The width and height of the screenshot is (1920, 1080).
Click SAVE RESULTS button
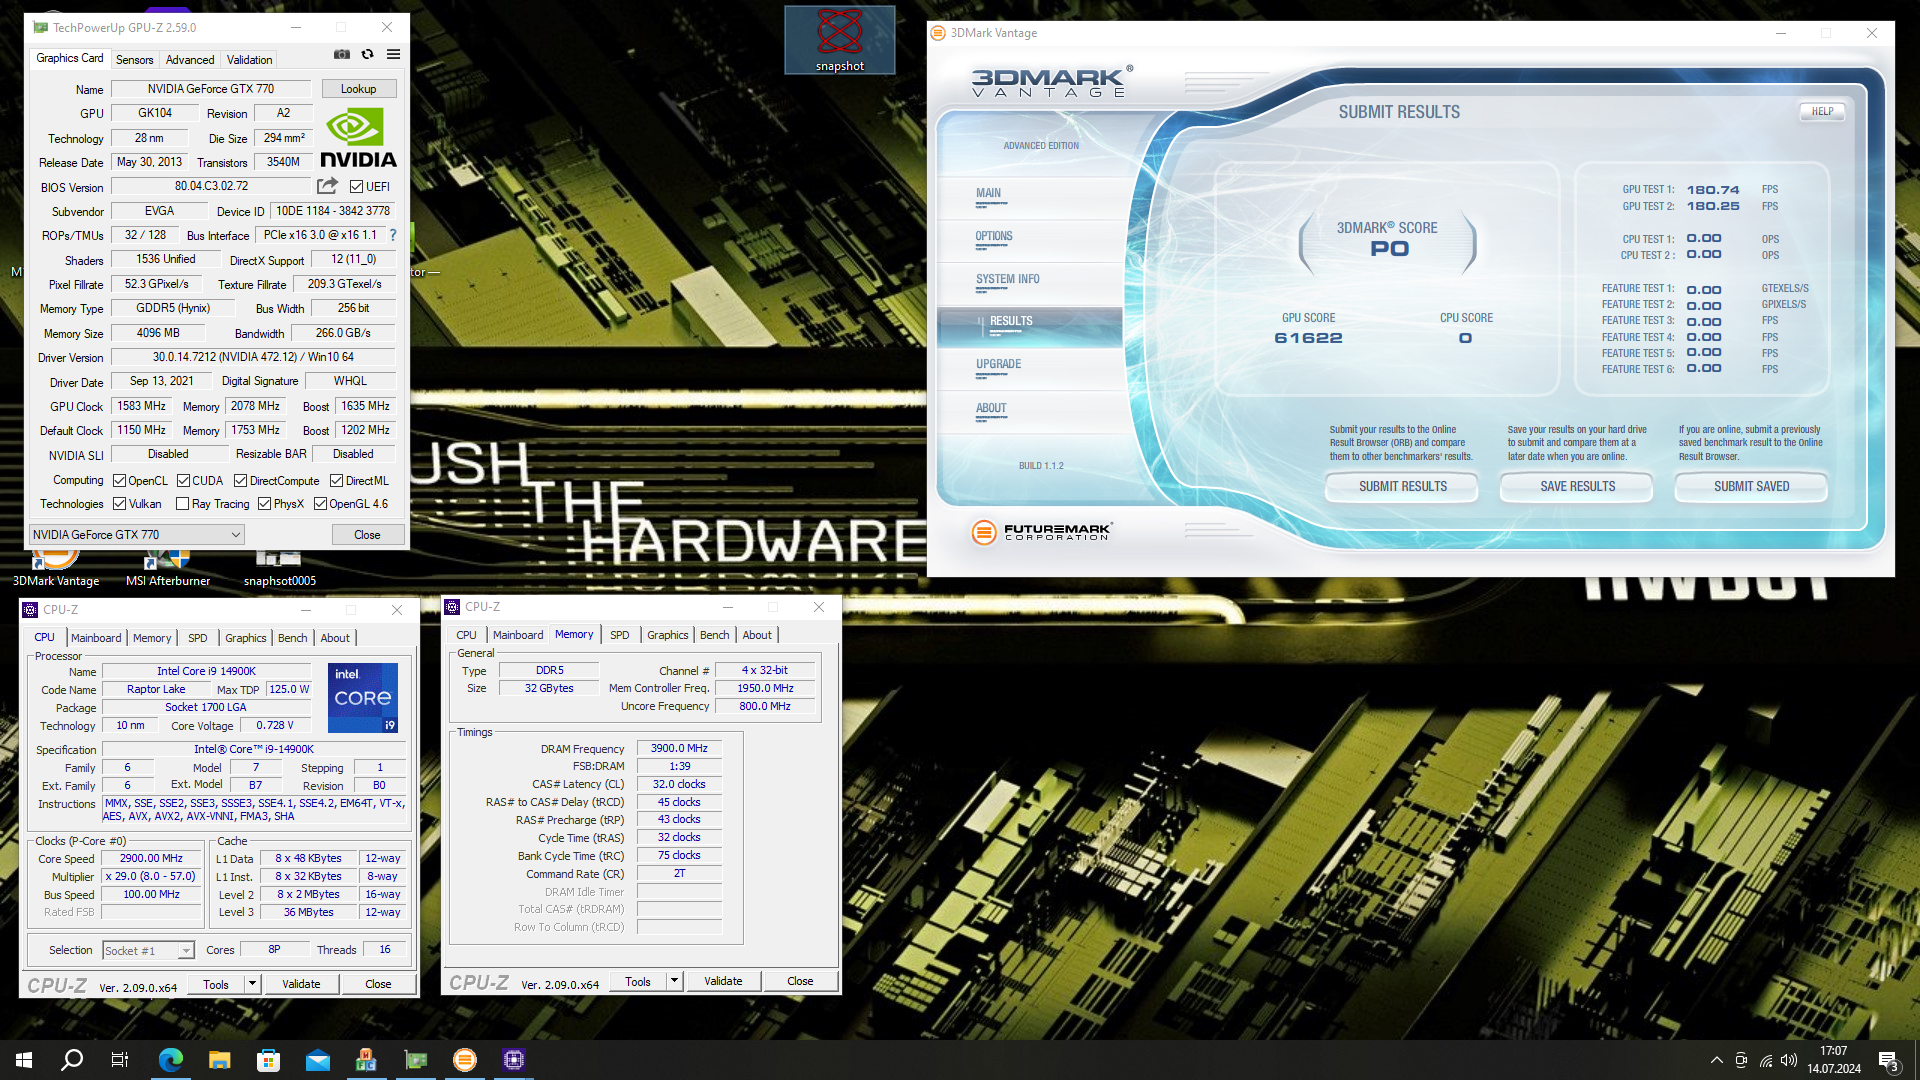click(1577, 487)
